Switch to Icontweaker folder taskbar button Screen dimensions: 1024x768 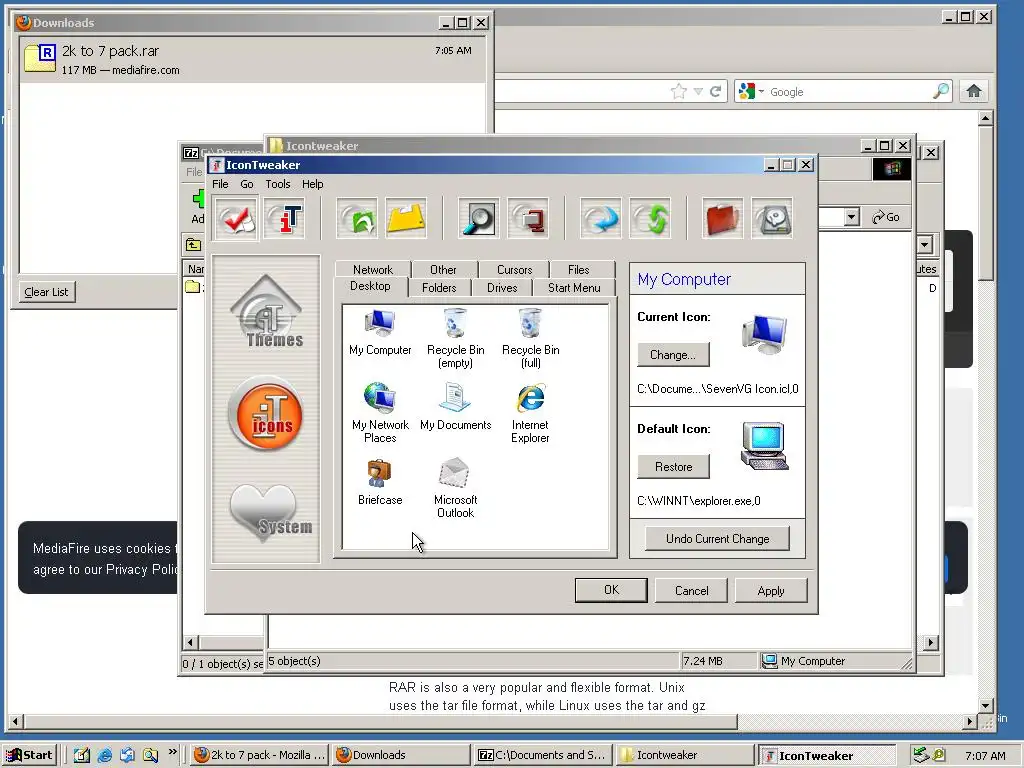click(684, 755)
